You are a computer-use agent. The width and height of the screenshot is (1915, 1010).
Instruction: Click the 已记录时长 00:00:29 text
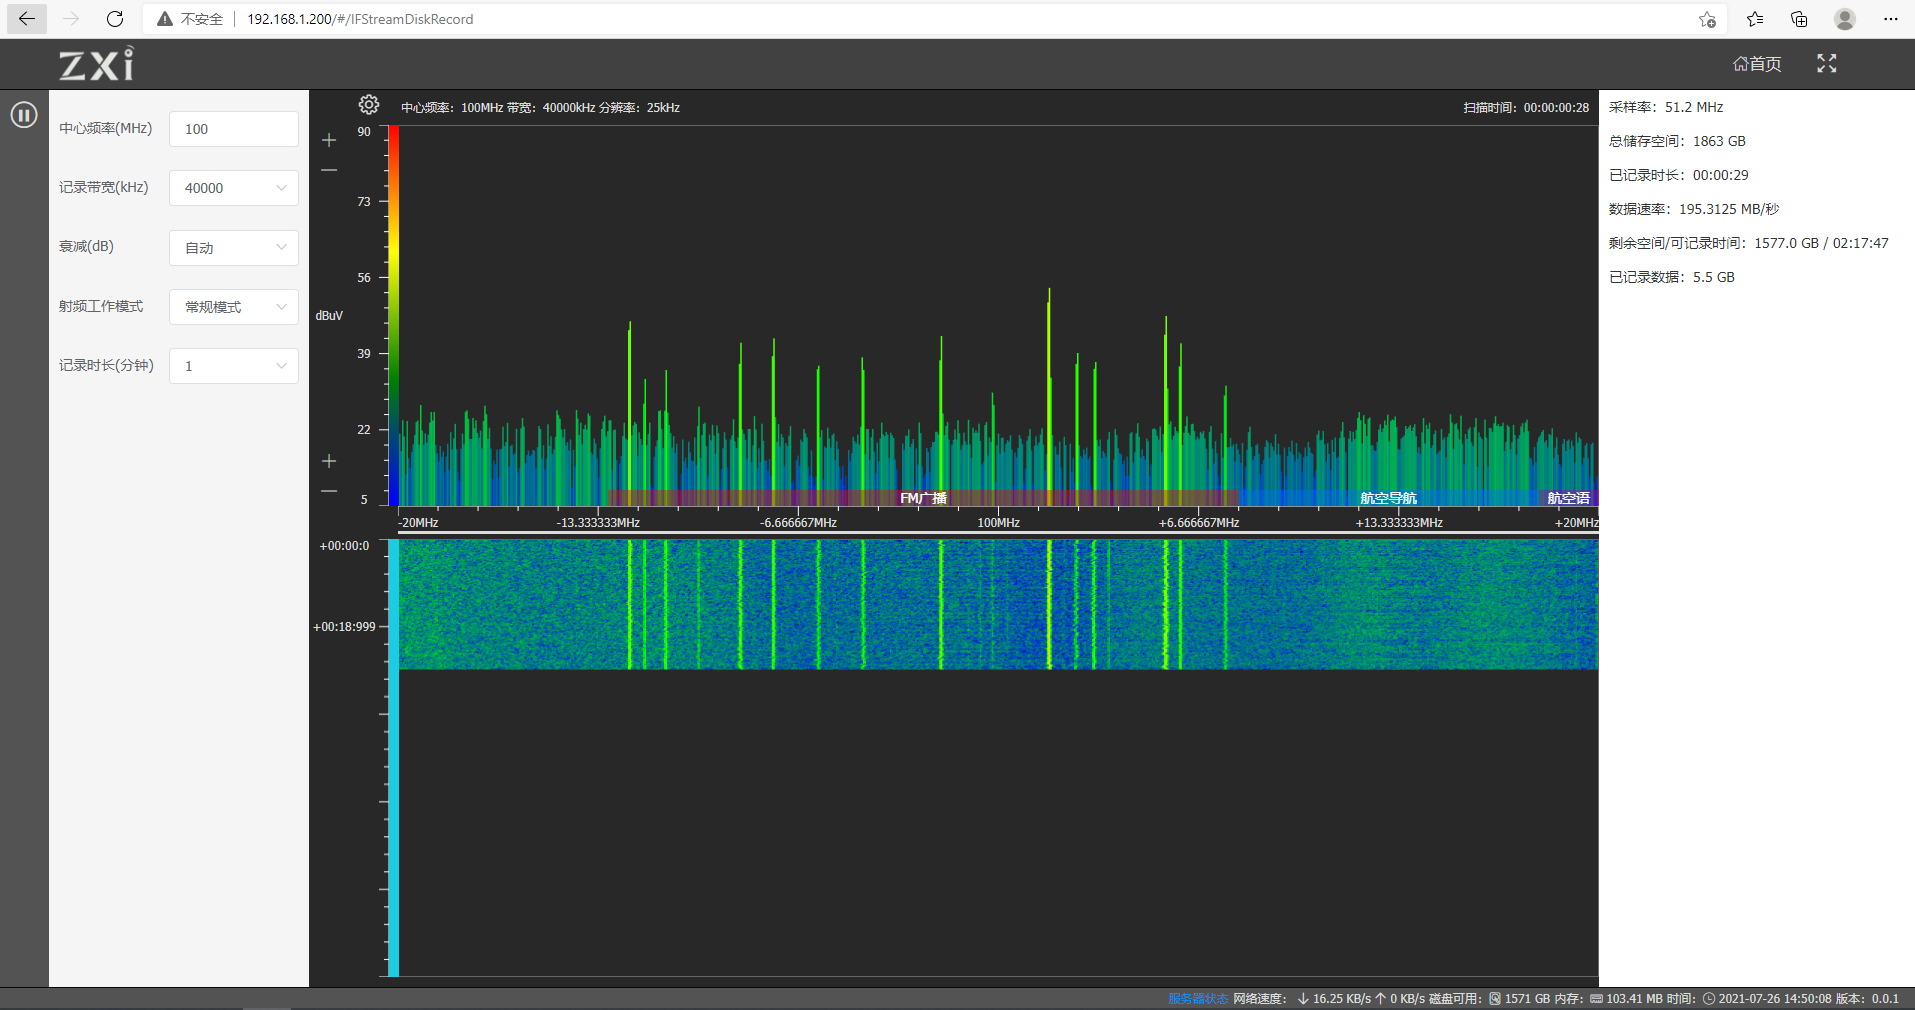pyautogui.click(x=1679, y=175)
